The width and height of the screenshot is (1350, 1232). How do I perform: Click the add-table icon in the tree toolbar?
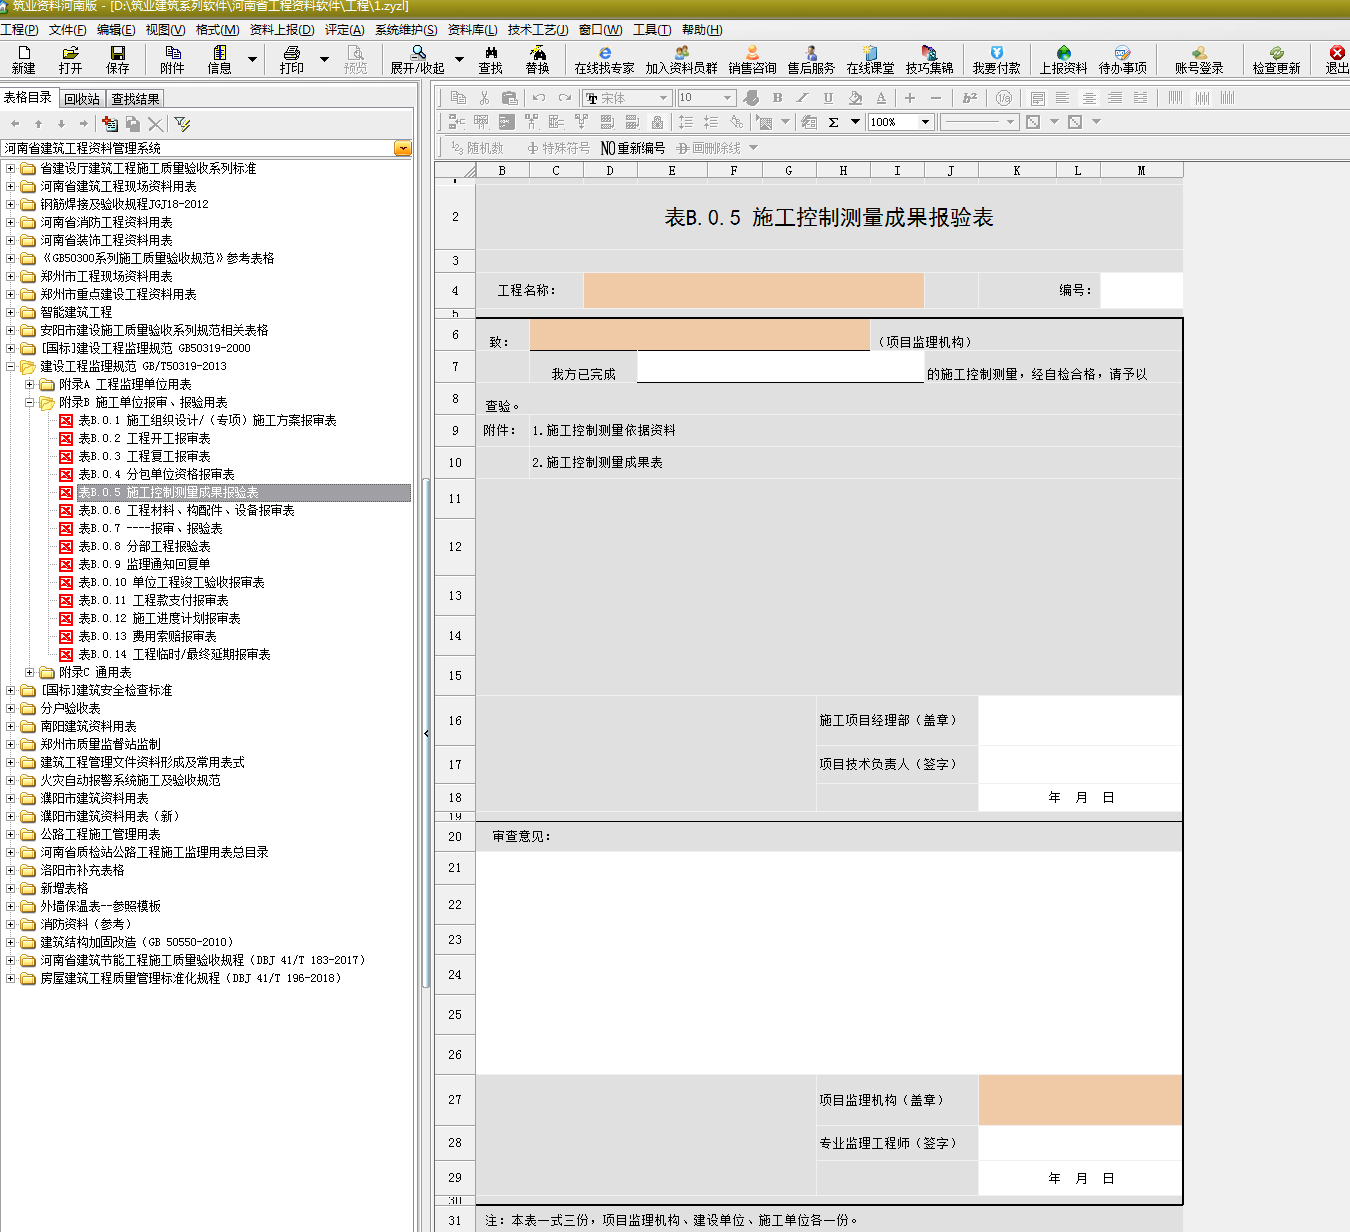click(x=110, y=124)
